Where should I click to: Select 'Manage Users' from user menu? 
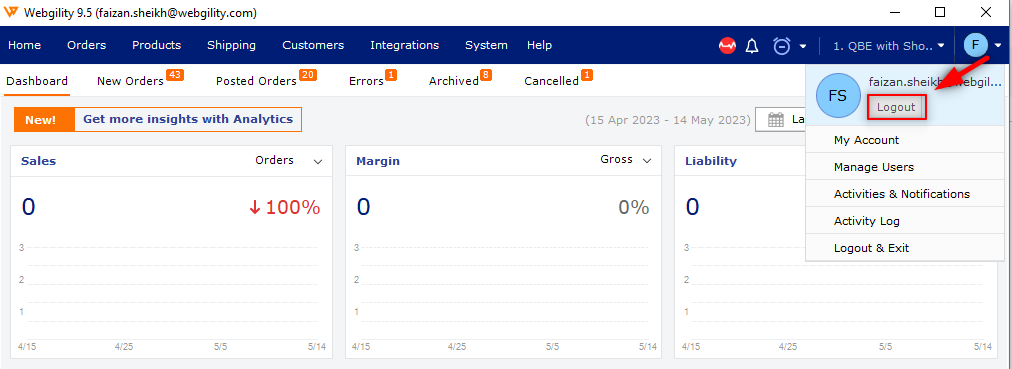pyautogui.click(x=874, y=167)
